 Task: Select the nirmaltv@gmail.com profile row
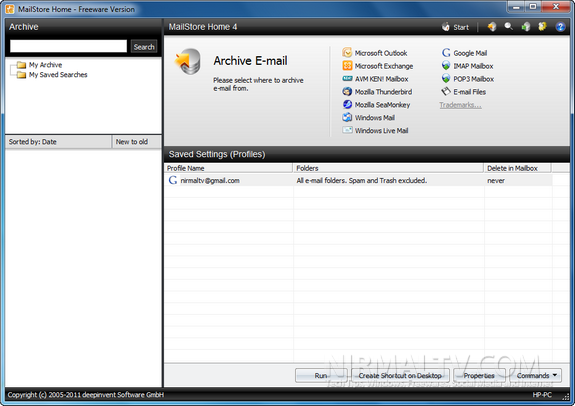coord(358,180)
